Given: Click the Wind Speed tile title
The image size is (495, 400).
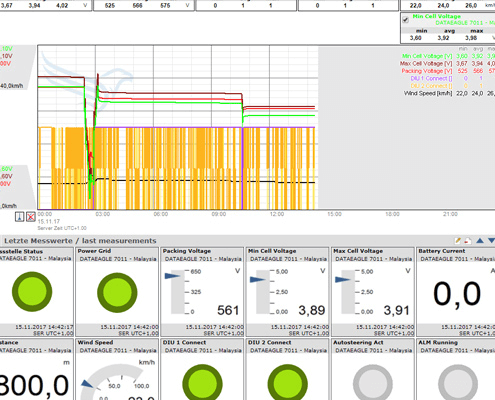Looking at the screenshot, I should 95,342.
